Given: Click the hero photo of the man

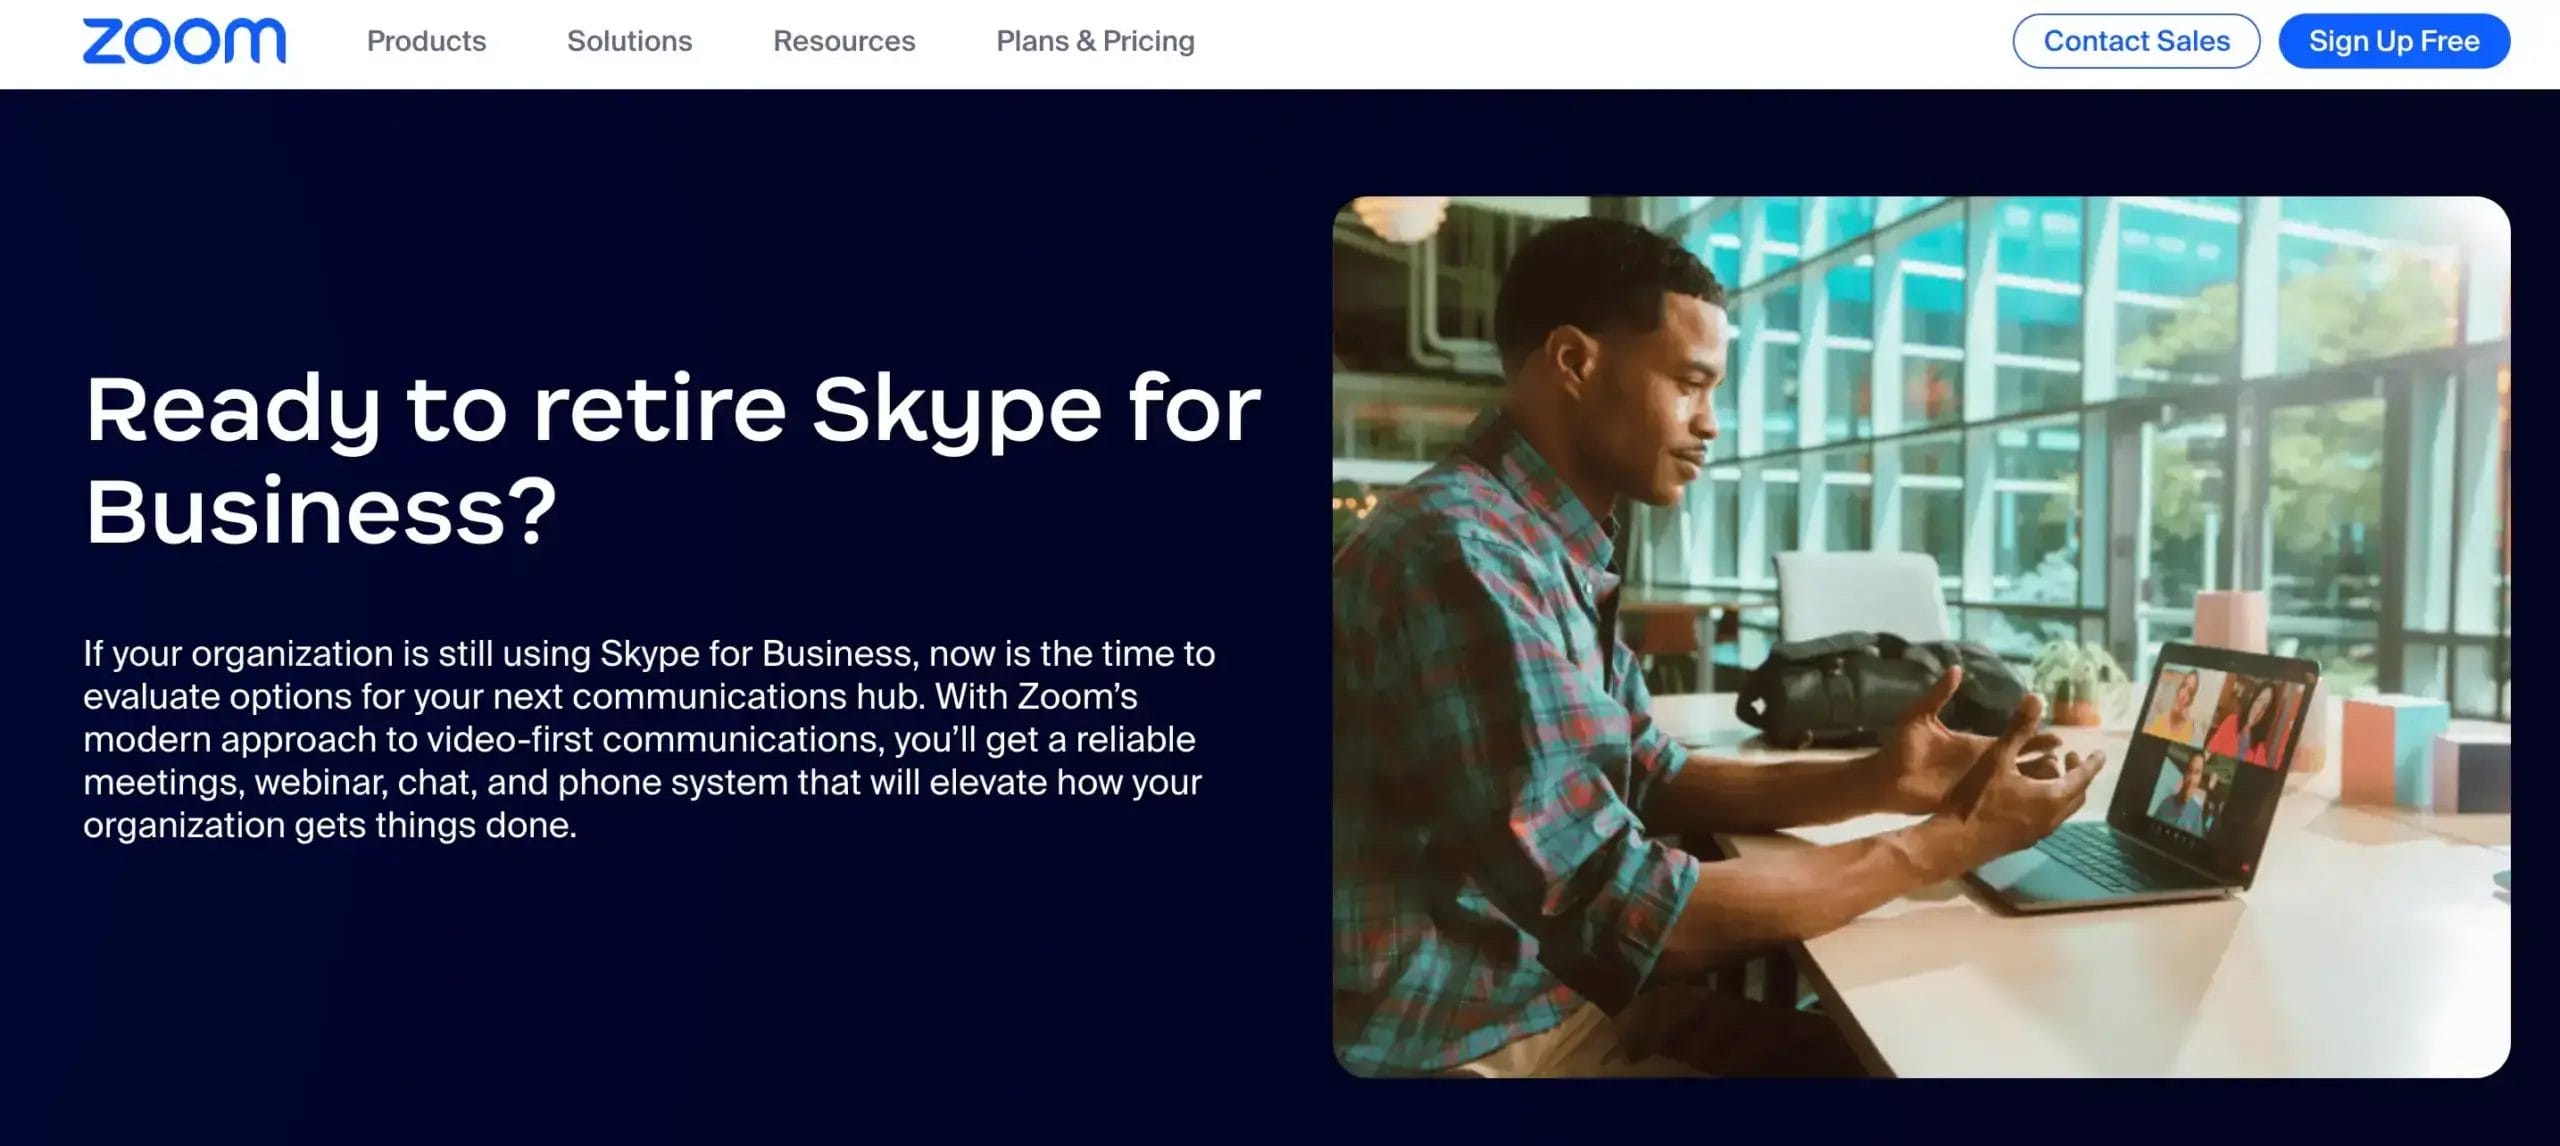Looking at the screenshot, I should click(1920, 636).
